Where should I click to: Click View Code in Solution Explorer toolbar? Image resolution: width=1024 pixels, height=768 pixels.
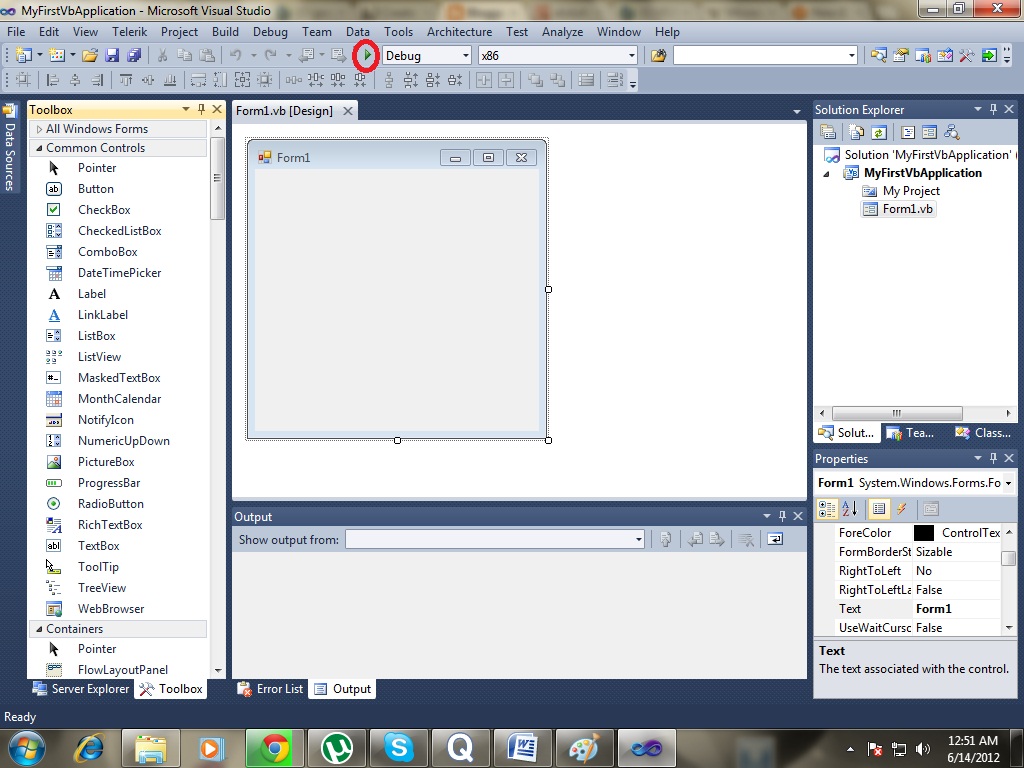906,132
